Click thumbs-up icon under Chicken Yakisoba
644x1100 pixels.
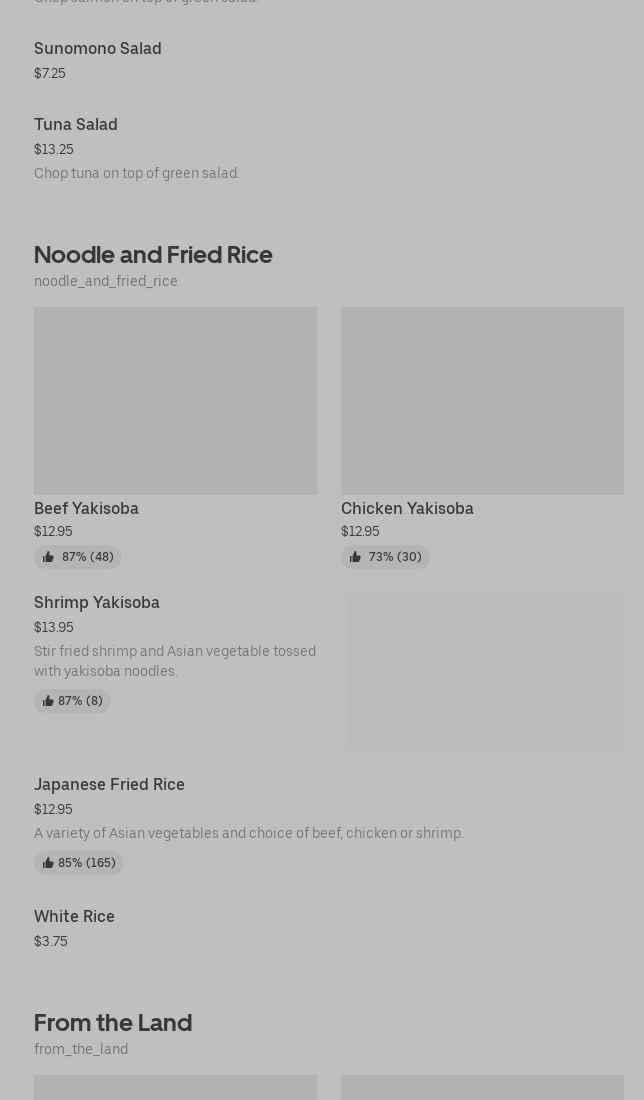pyautogui.click(x=355, y=557)
